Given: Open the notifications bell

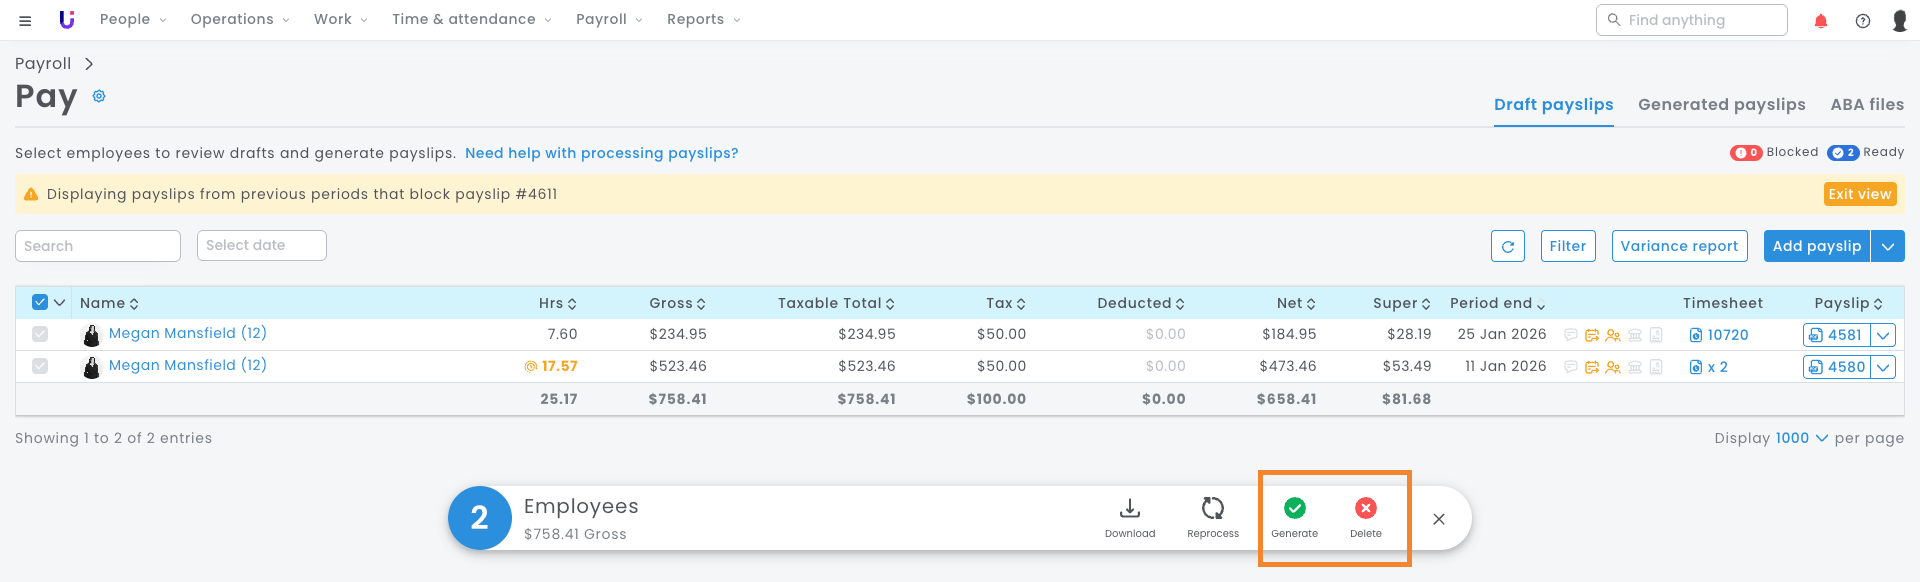Looking at the screenshot, I should (1821, 21).
